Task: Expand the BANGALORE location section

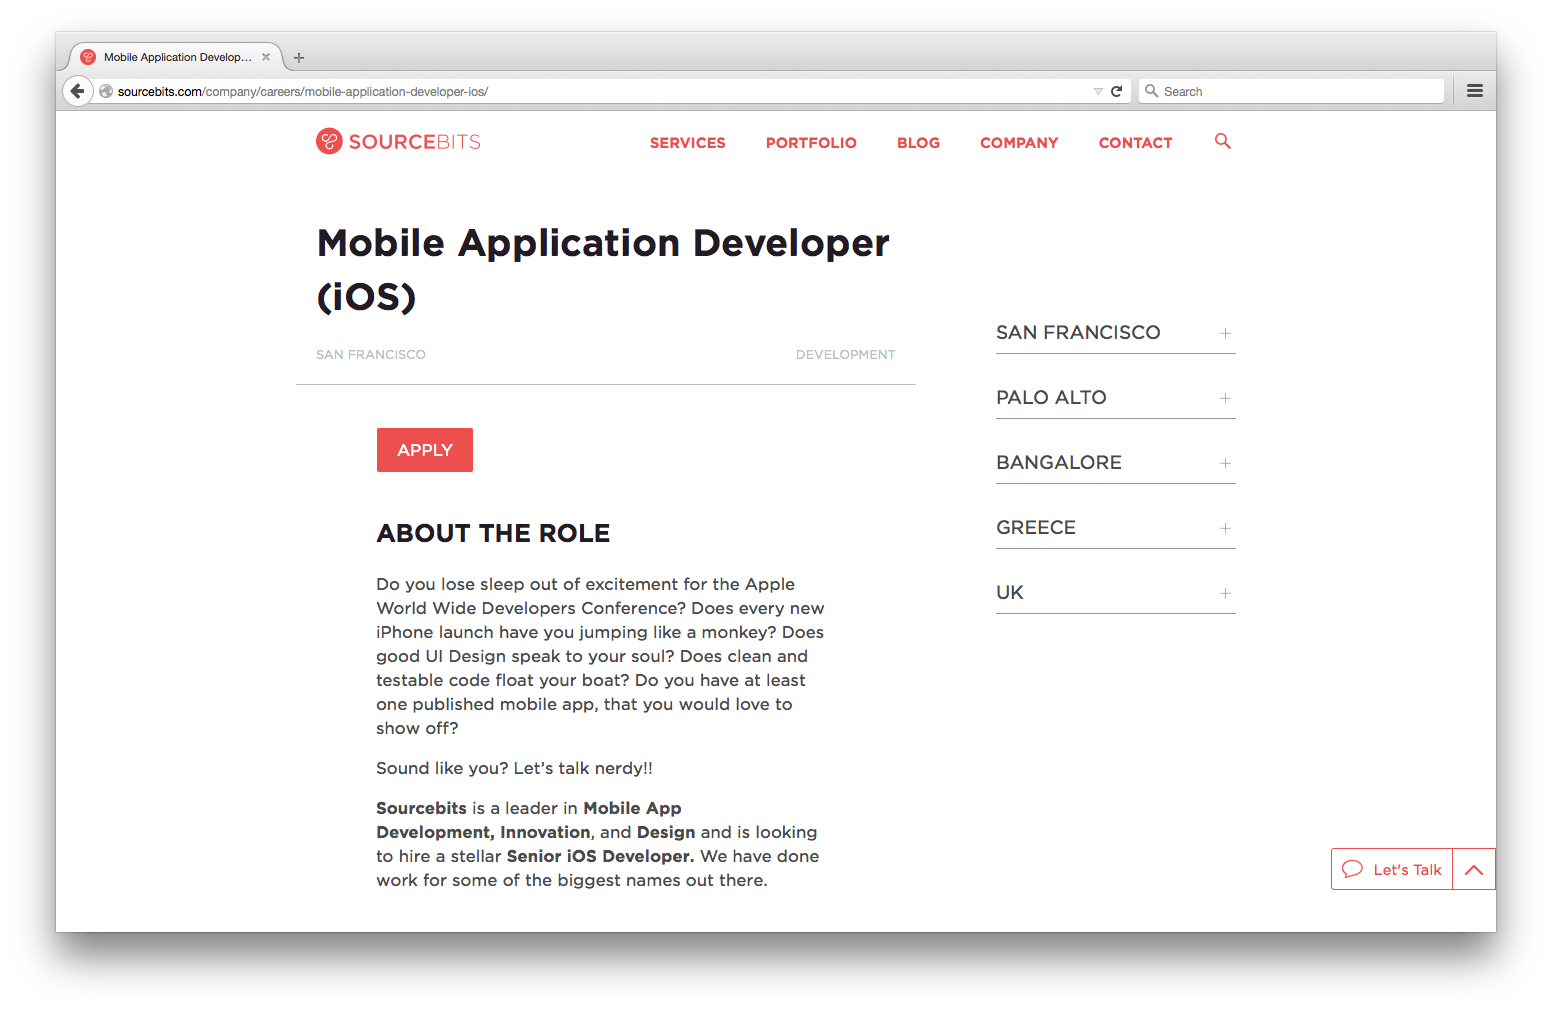Action: click(1116, 463)
